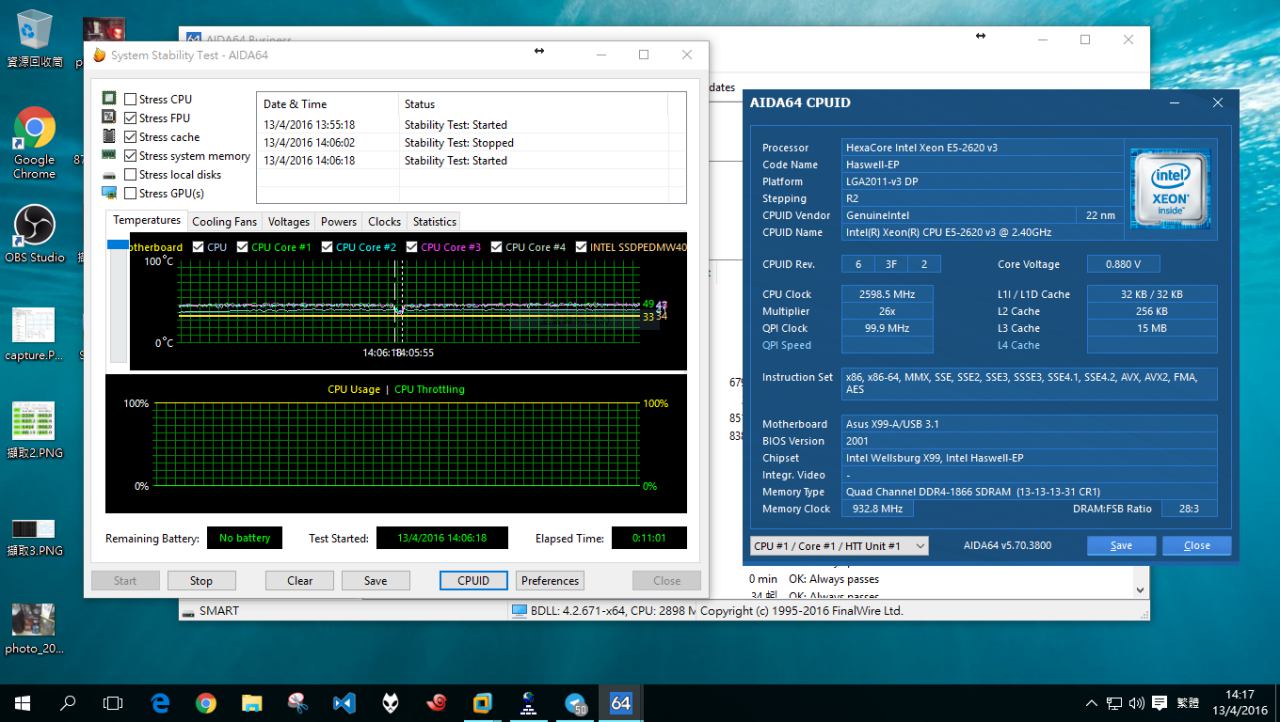Select the capture.PNG desktop file

point(34,334)
